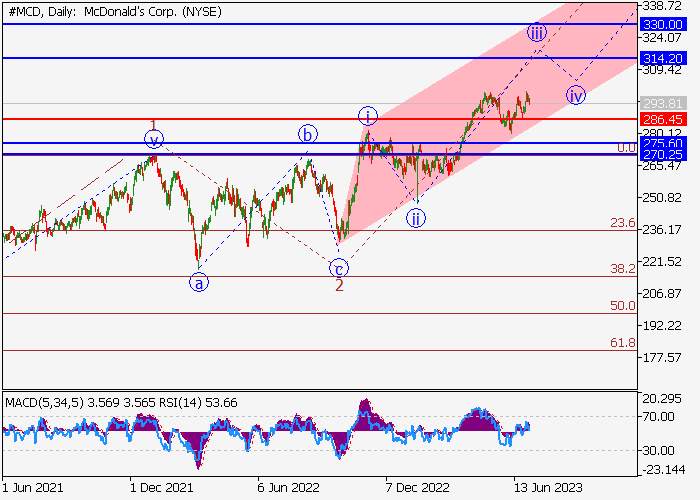Click the '13 Jun 2023' date label
This screenshot has width=700, height=500.
[x=548, y=487]
